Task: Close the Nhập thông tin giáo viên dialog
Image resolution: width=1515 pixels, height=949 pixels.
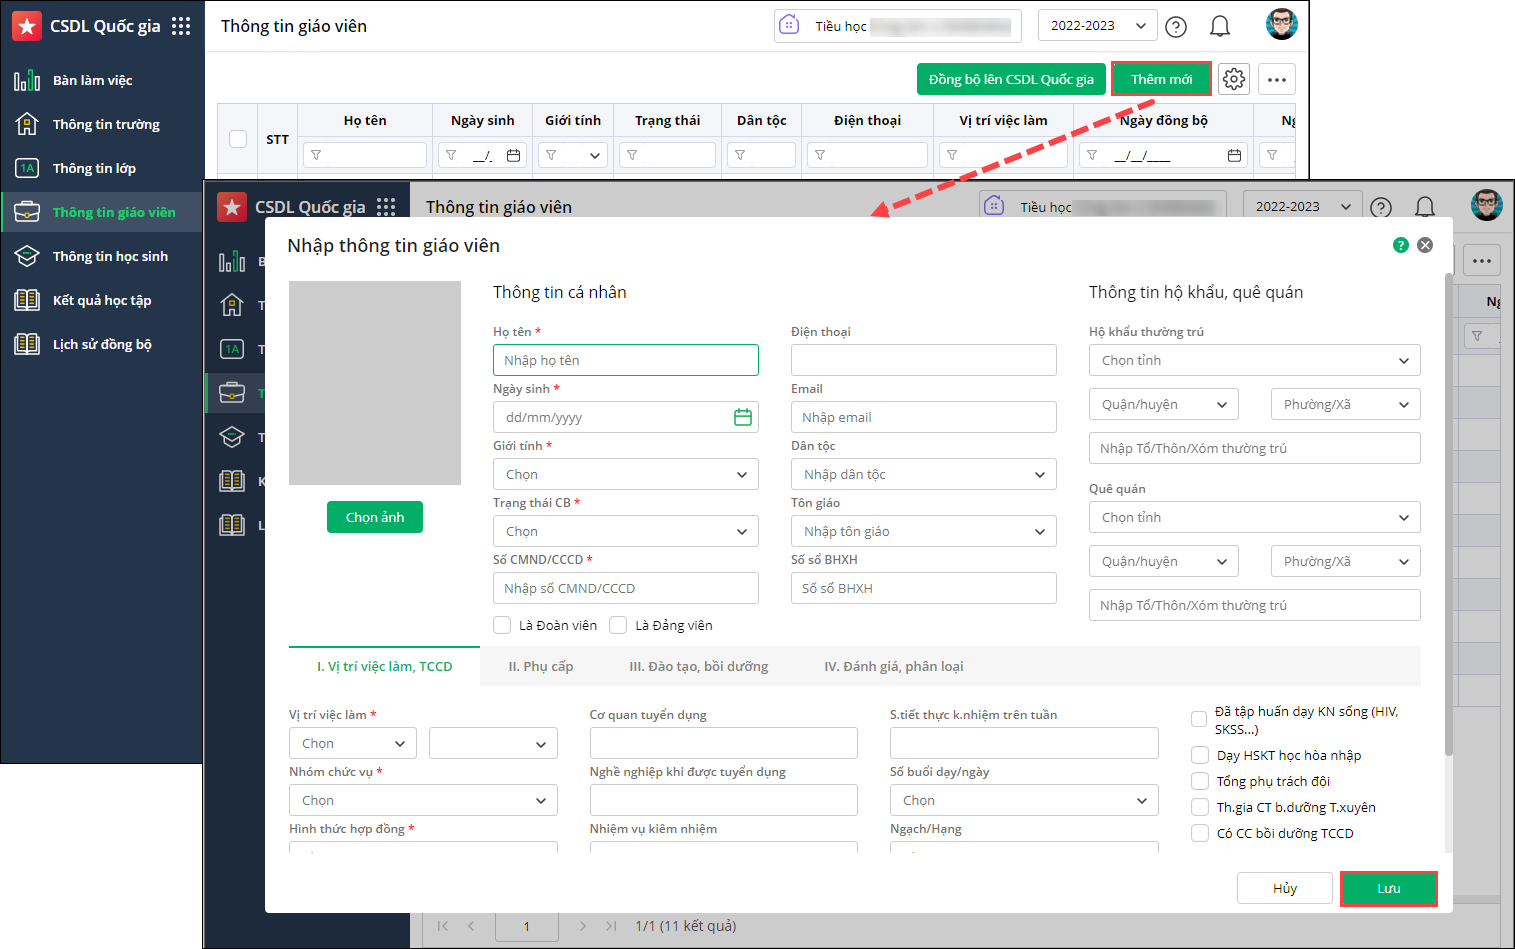Action: [1425, 245]
